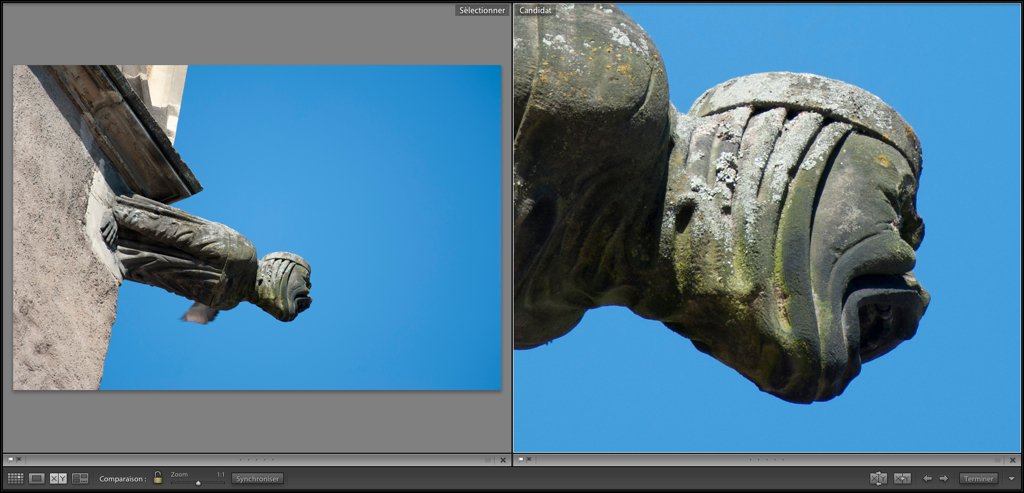The height and width of the screenshot is (493, 1024).
Task: Click the Swap select and candidate icon
Action: (878, 479)
